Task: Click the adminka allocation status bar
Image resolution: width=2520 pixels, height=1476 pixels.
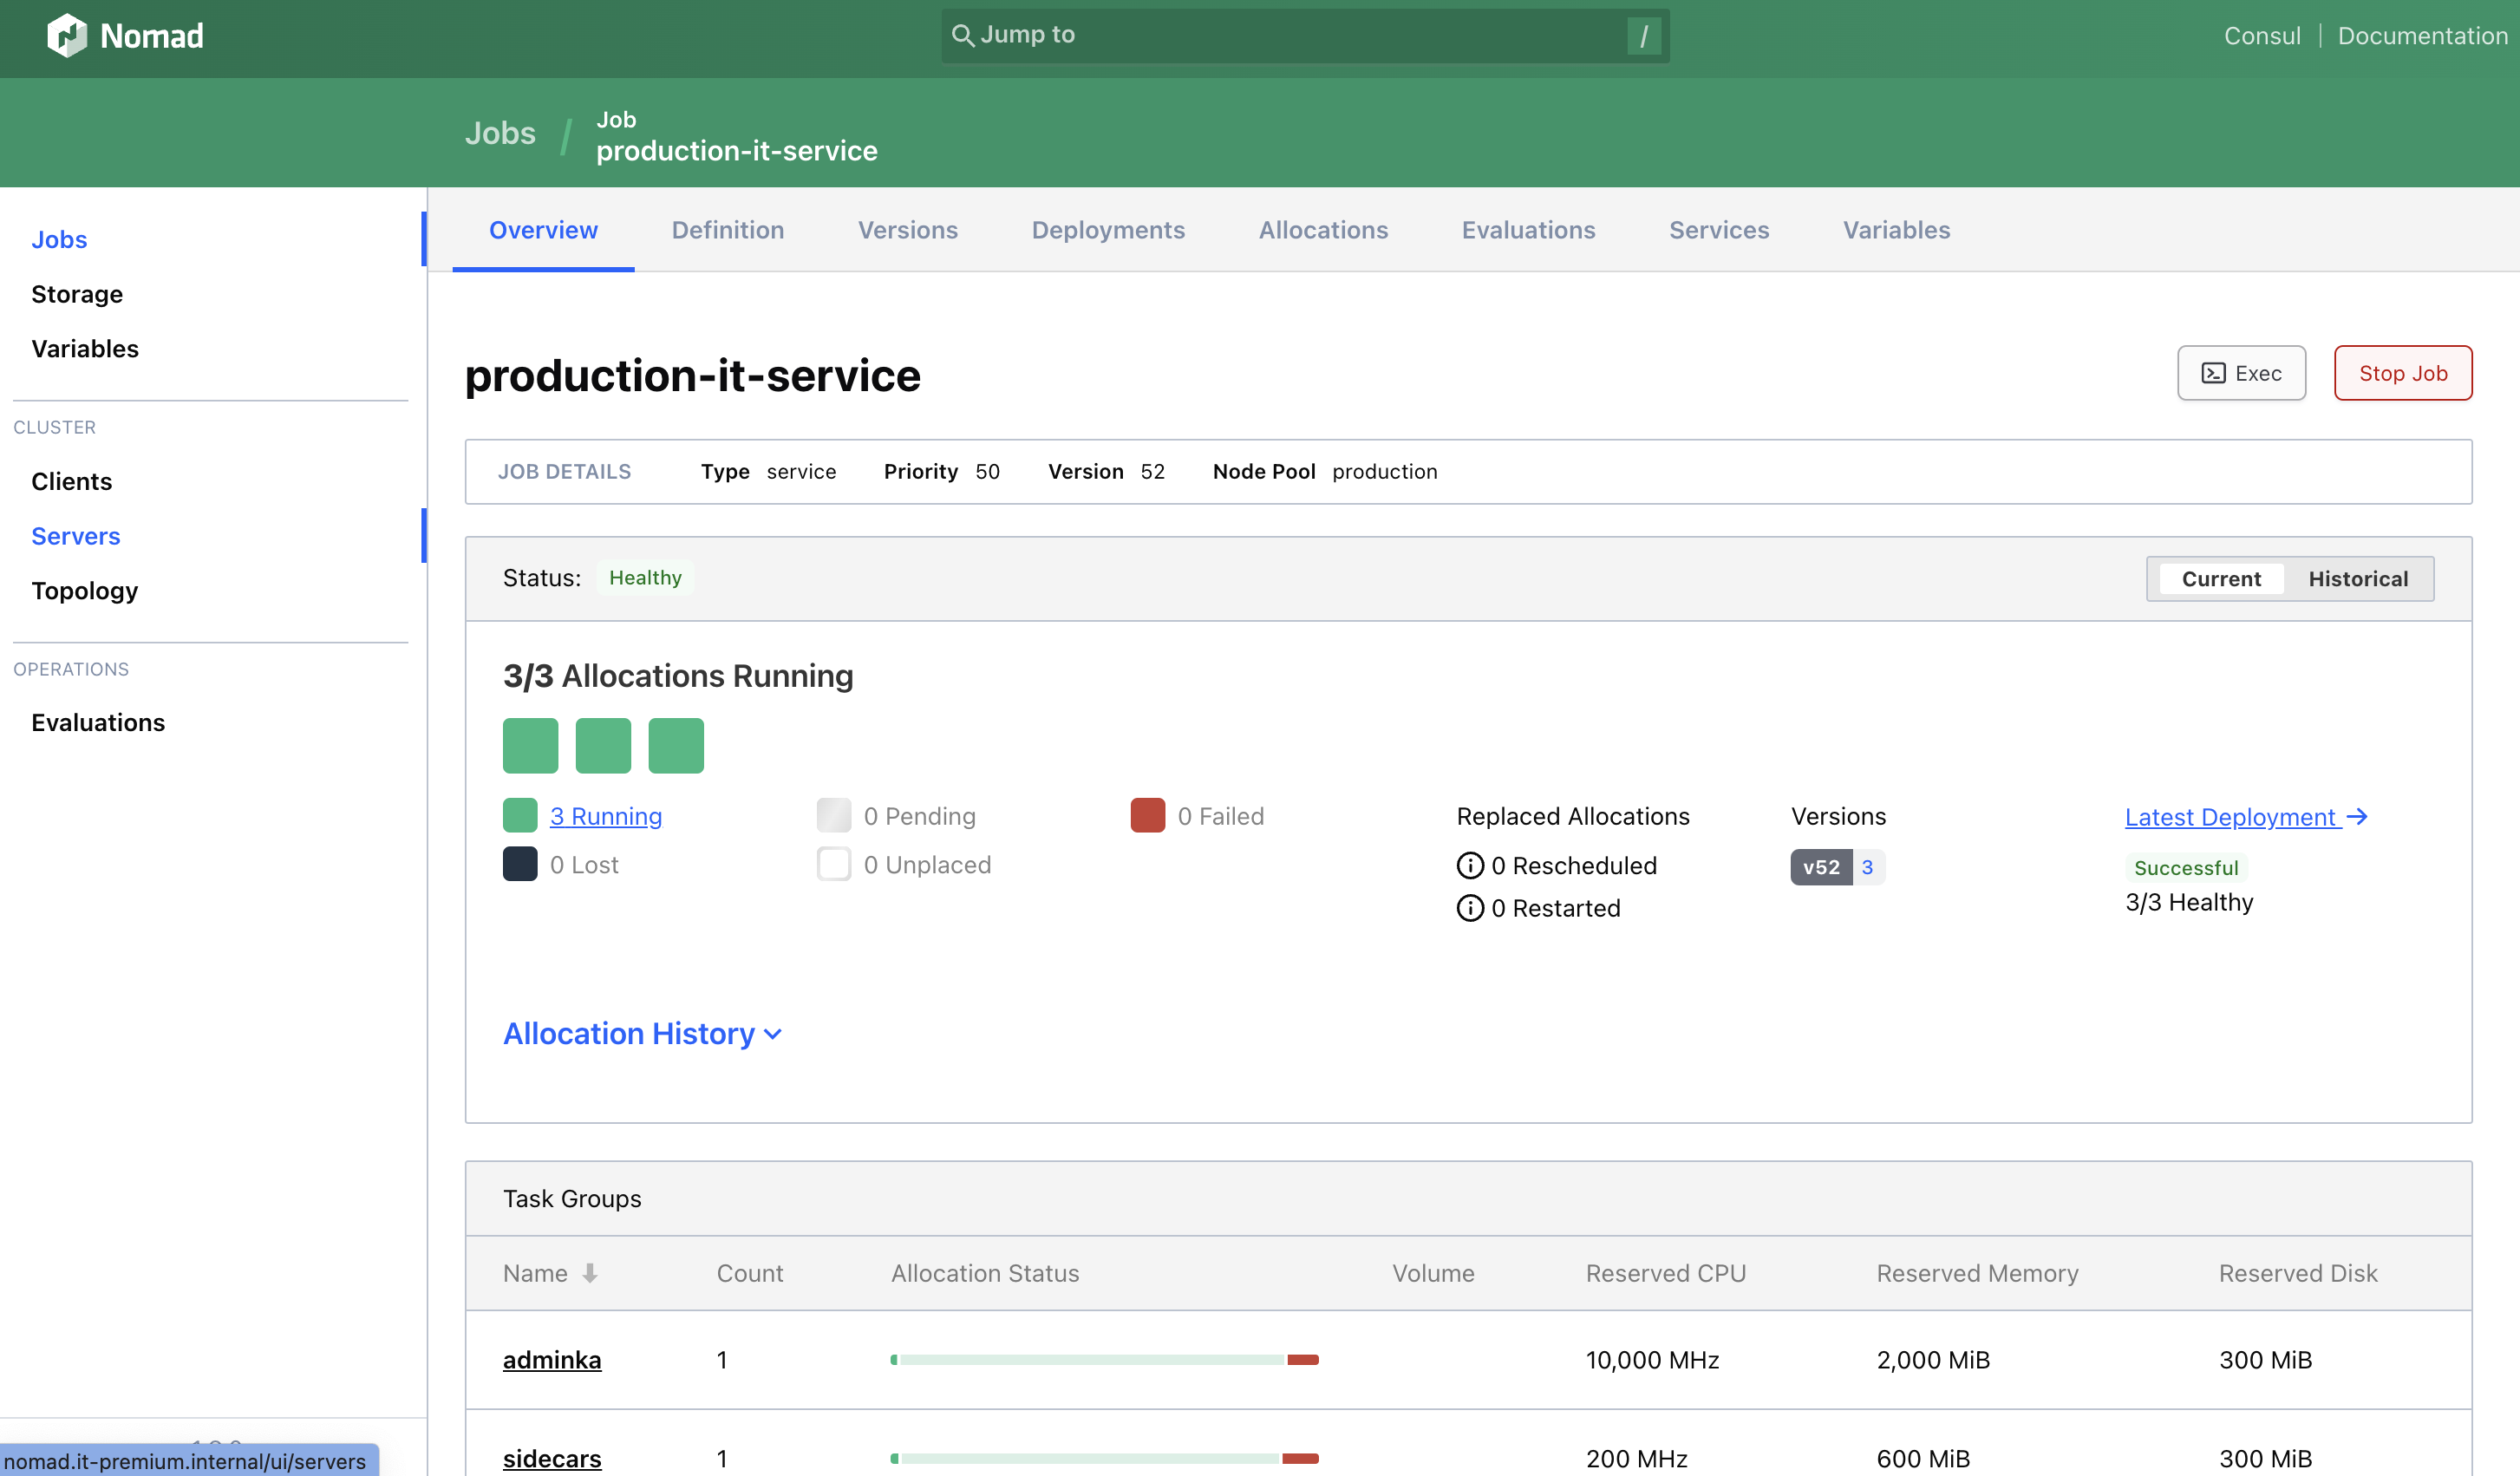Action: pyautogui.click(x=1104, y=1359)
